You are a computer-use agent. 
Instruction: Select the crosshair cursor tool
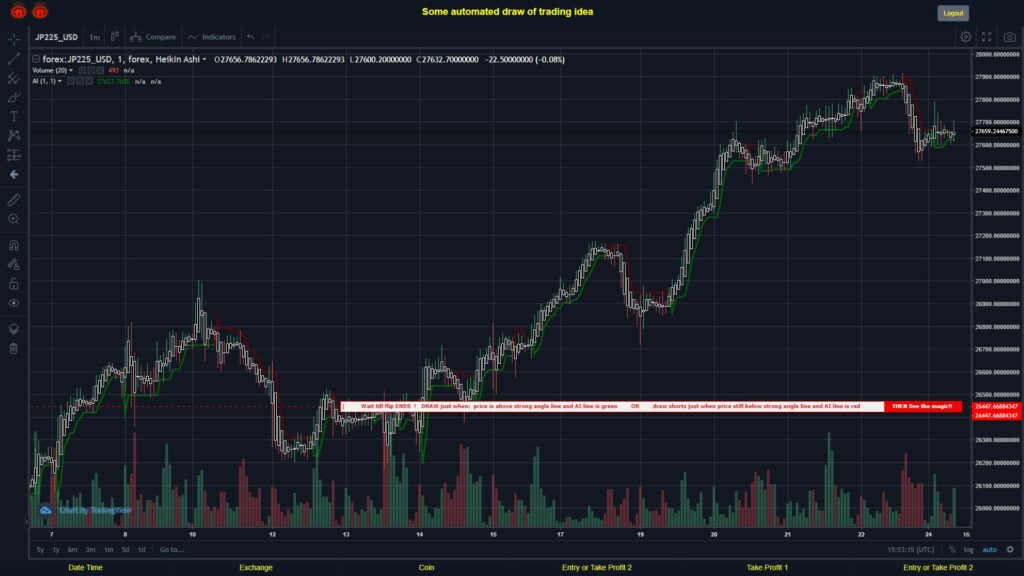pos(14,39)
